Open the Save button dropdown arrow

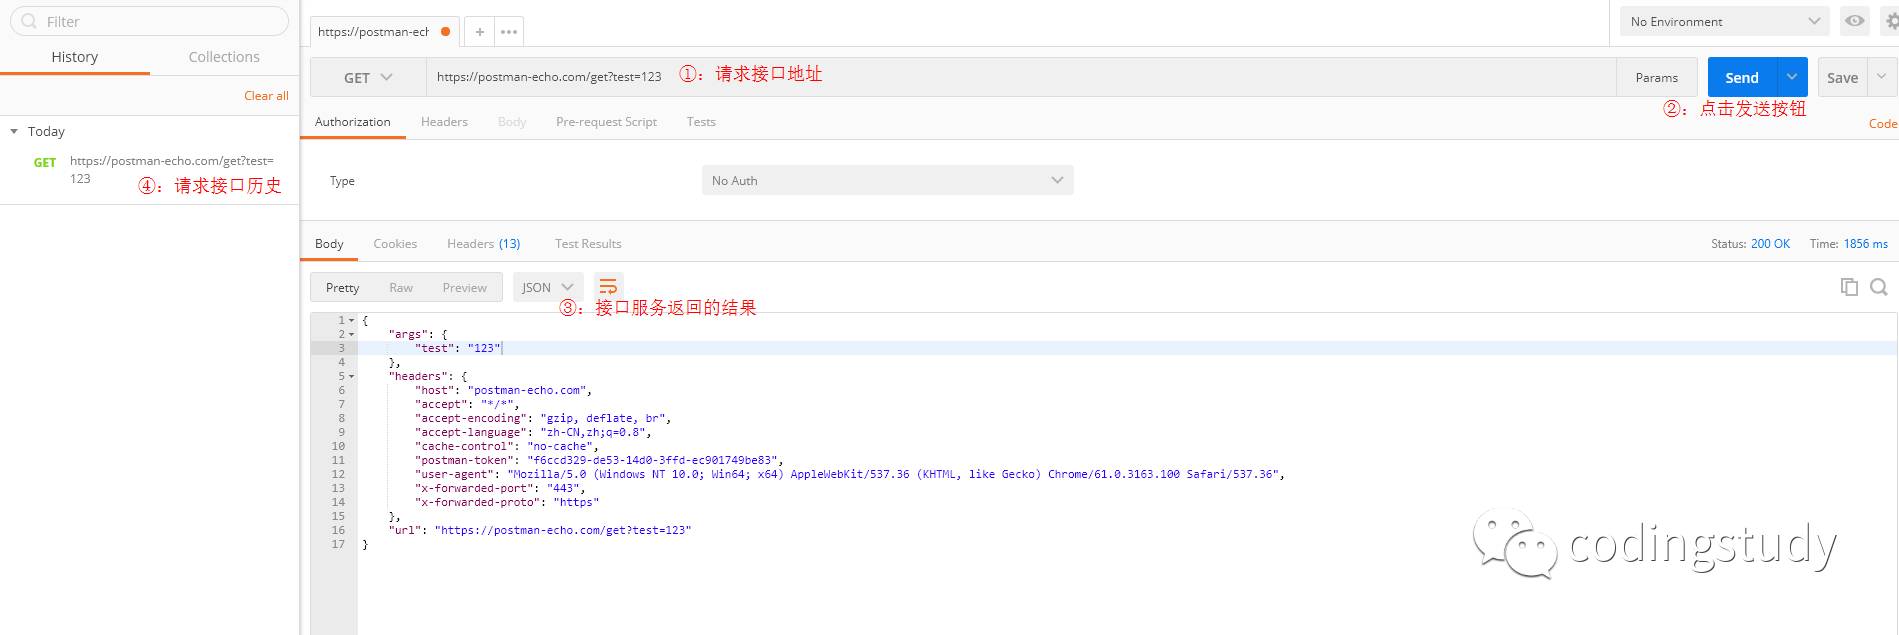click(1882, 77)
